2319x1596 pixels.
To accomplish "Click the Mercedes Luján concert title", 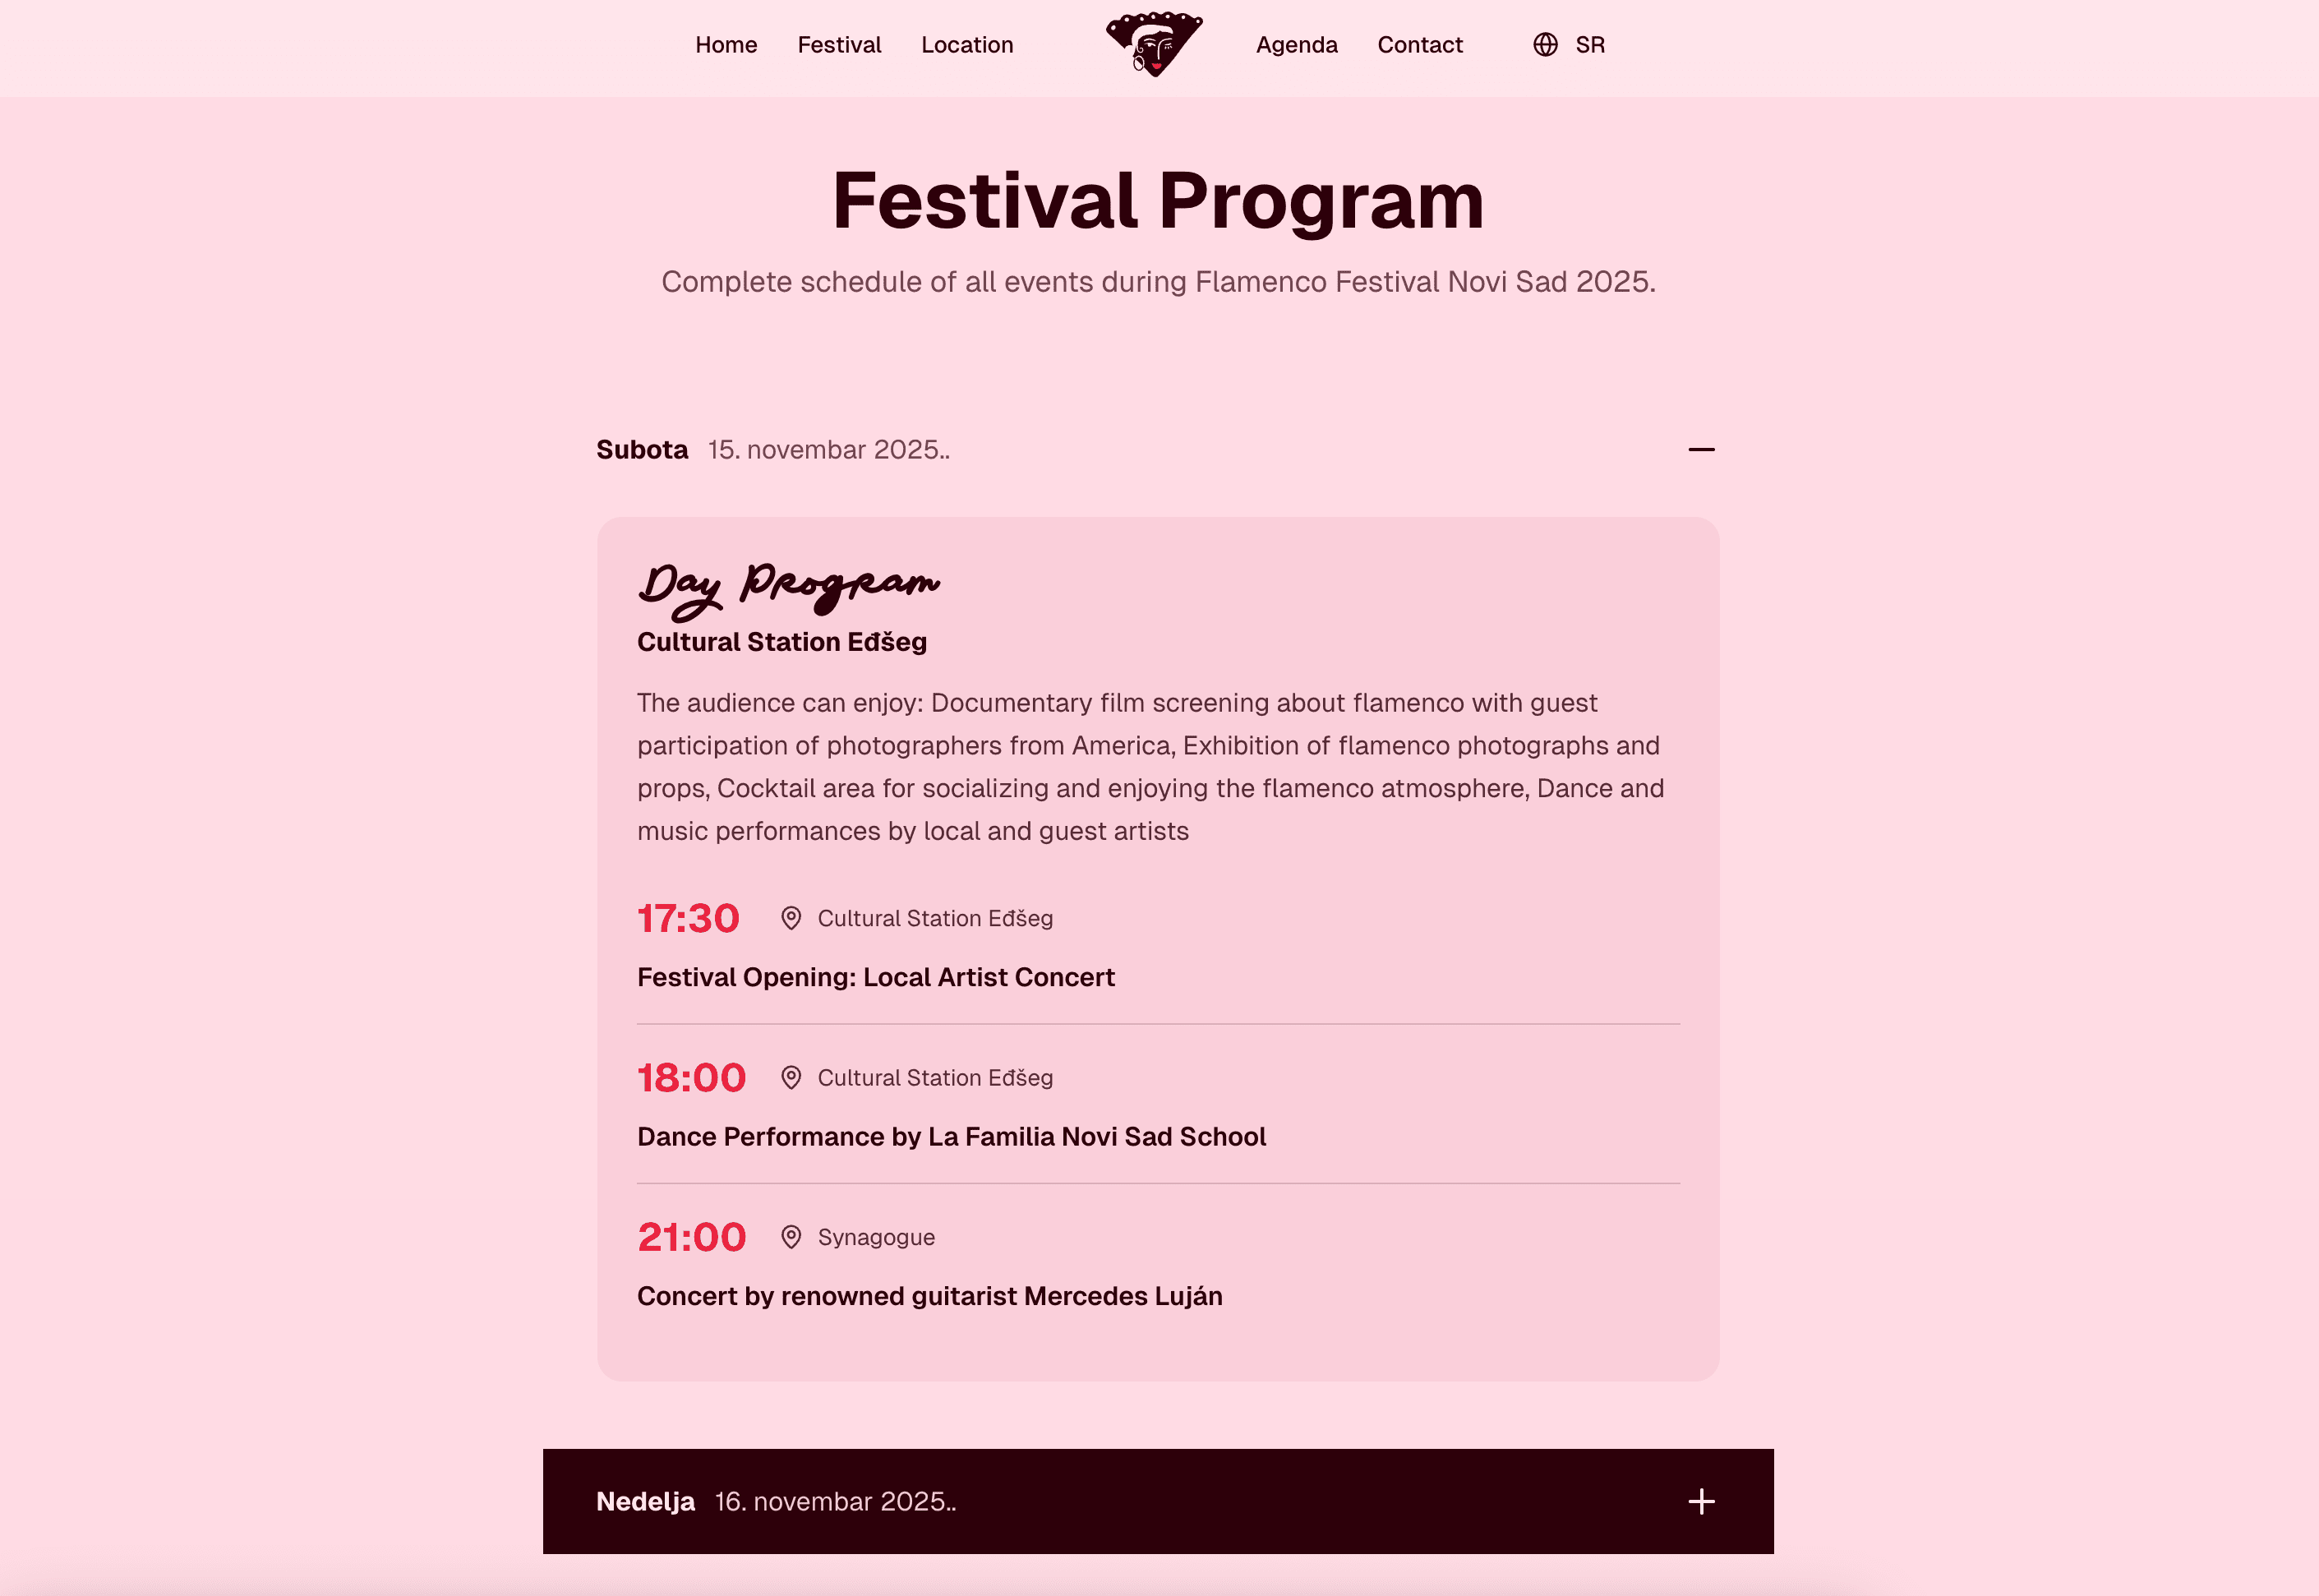I will click(x=929, y=1296).
